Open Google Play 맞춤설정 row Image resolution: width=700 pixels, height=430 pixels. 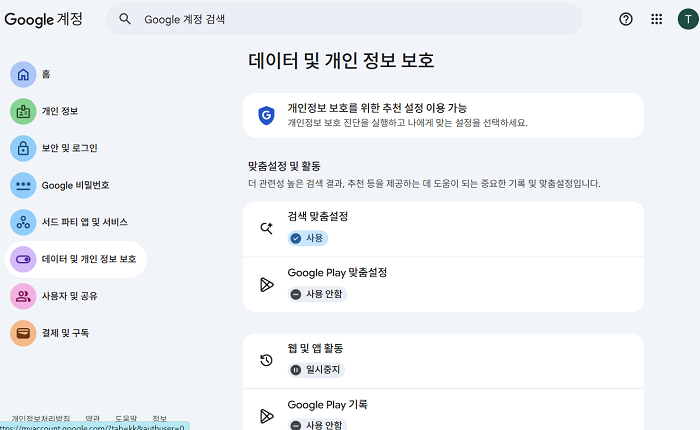(x=443, y=284)
